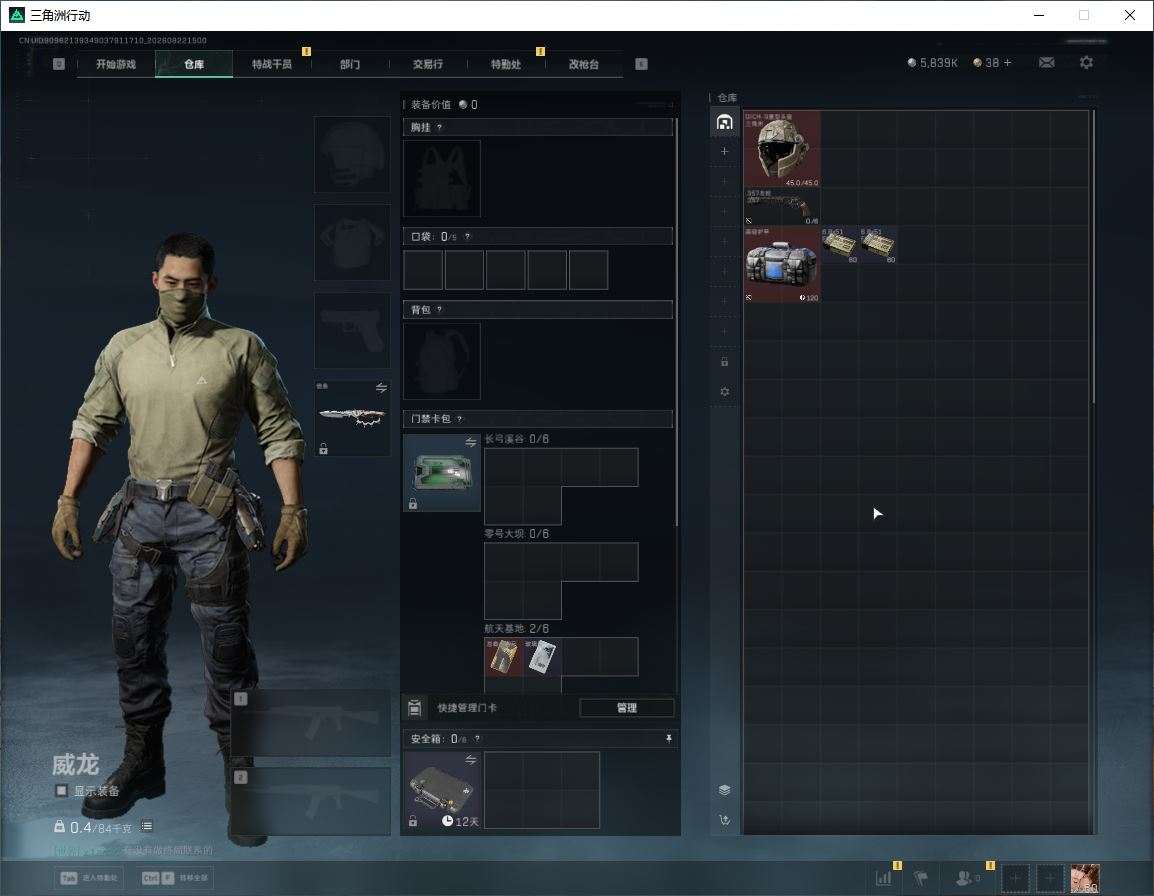Click the equipment panel scrollbar
The image size is (1154, 896).
tap(676, 321)
